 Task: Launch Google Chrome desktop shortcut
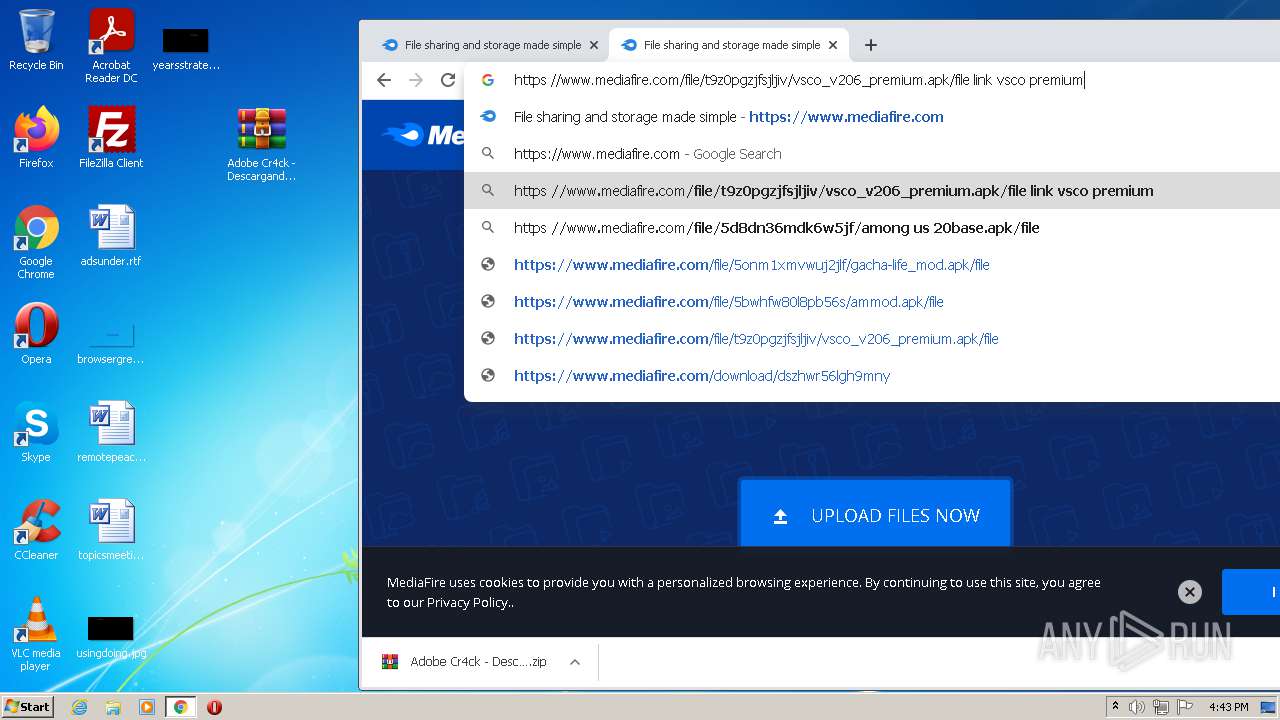tap(36, 241)
